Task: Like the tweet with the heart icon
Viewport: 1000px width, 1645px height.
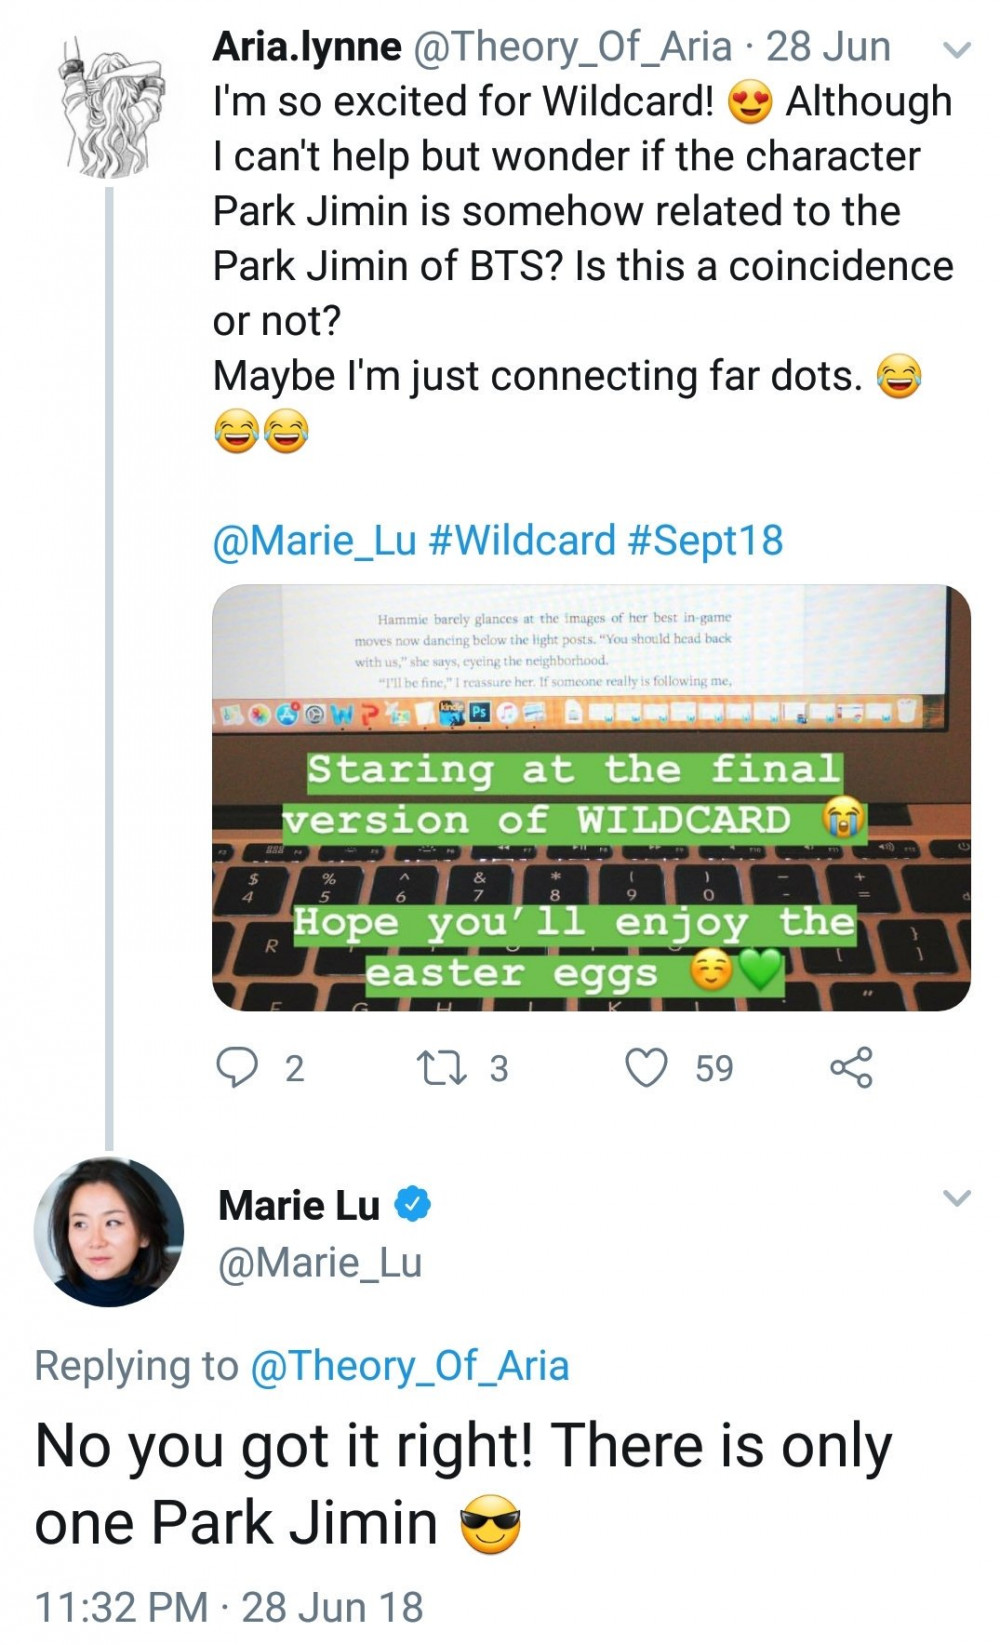Action: point(646,1067)
